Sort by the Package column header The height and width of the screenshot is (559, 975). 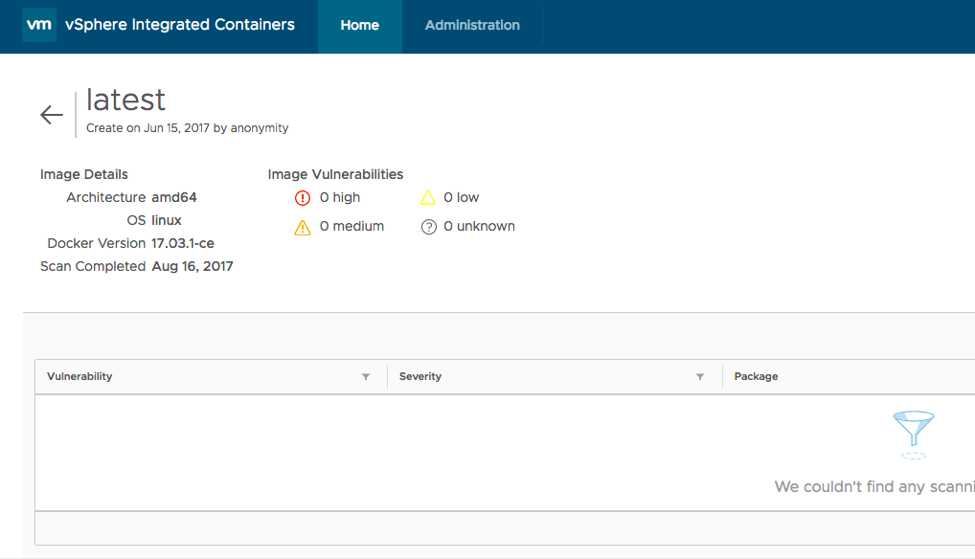(756, 376)
